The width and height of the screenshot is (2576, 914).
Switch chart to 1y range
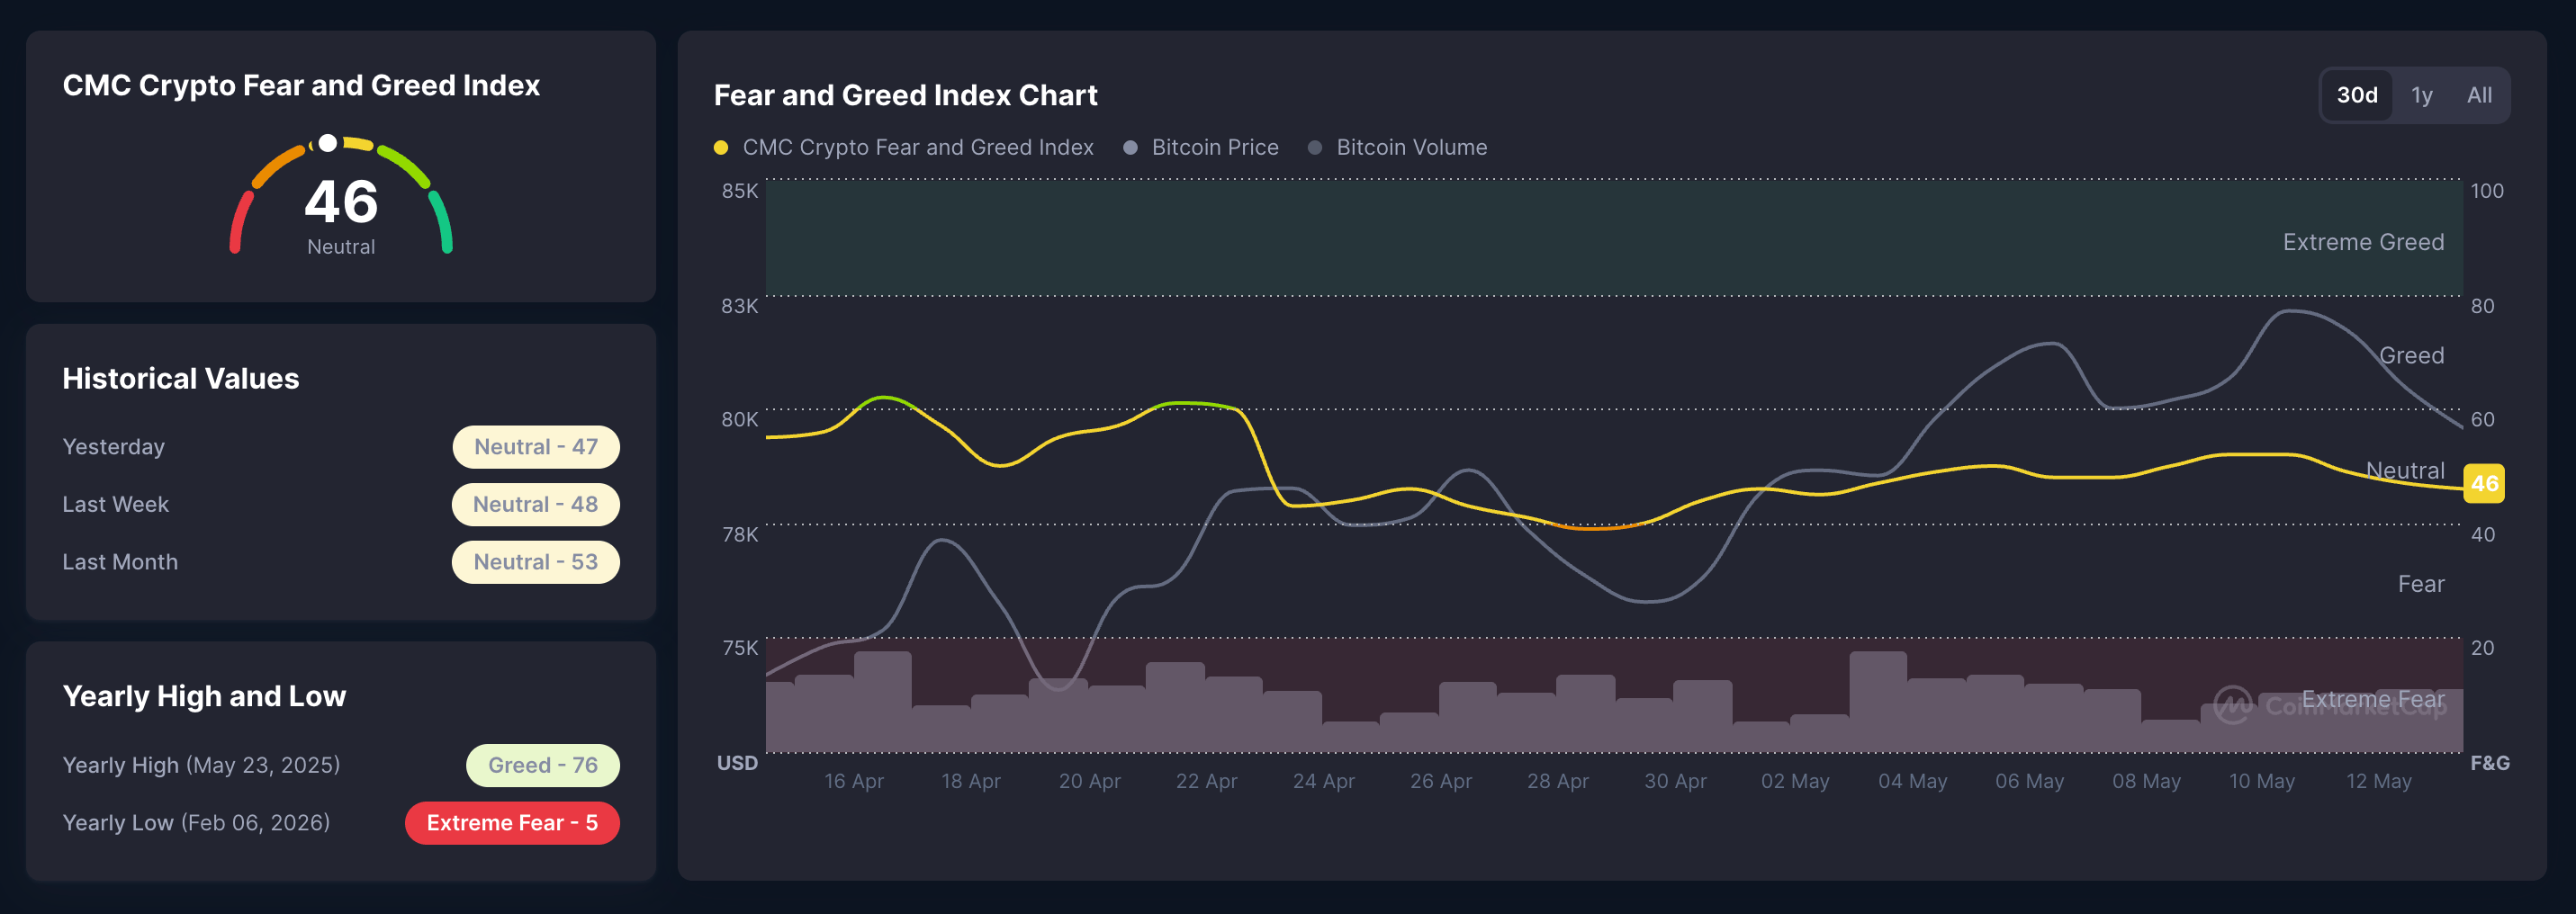click(x=2421, y=95)
